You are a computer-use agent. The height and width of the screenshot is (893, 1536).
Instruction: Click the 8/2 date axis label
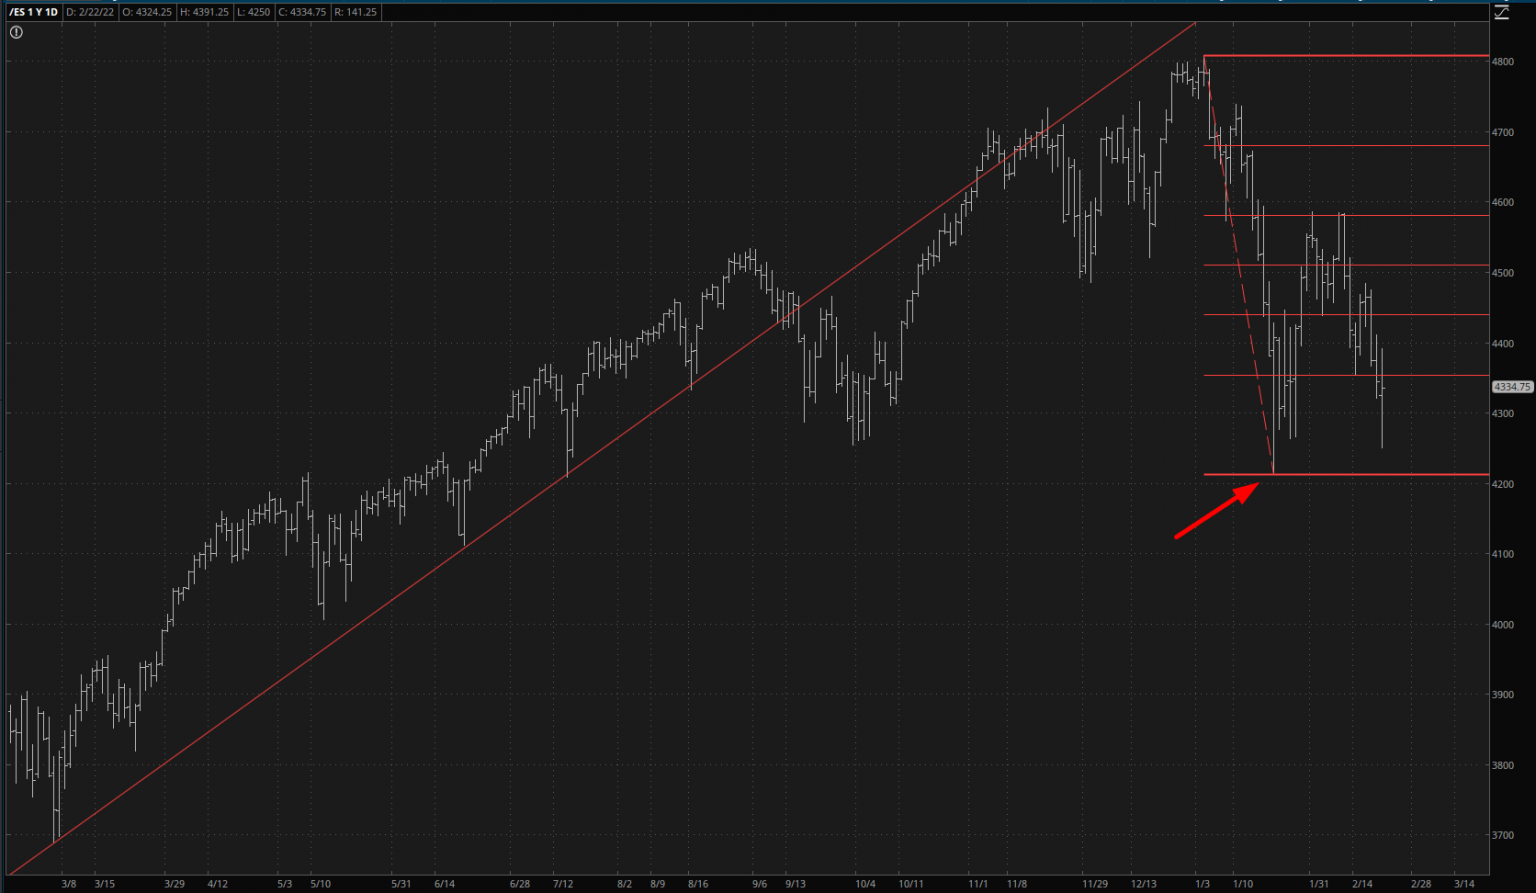pos(625,884)
